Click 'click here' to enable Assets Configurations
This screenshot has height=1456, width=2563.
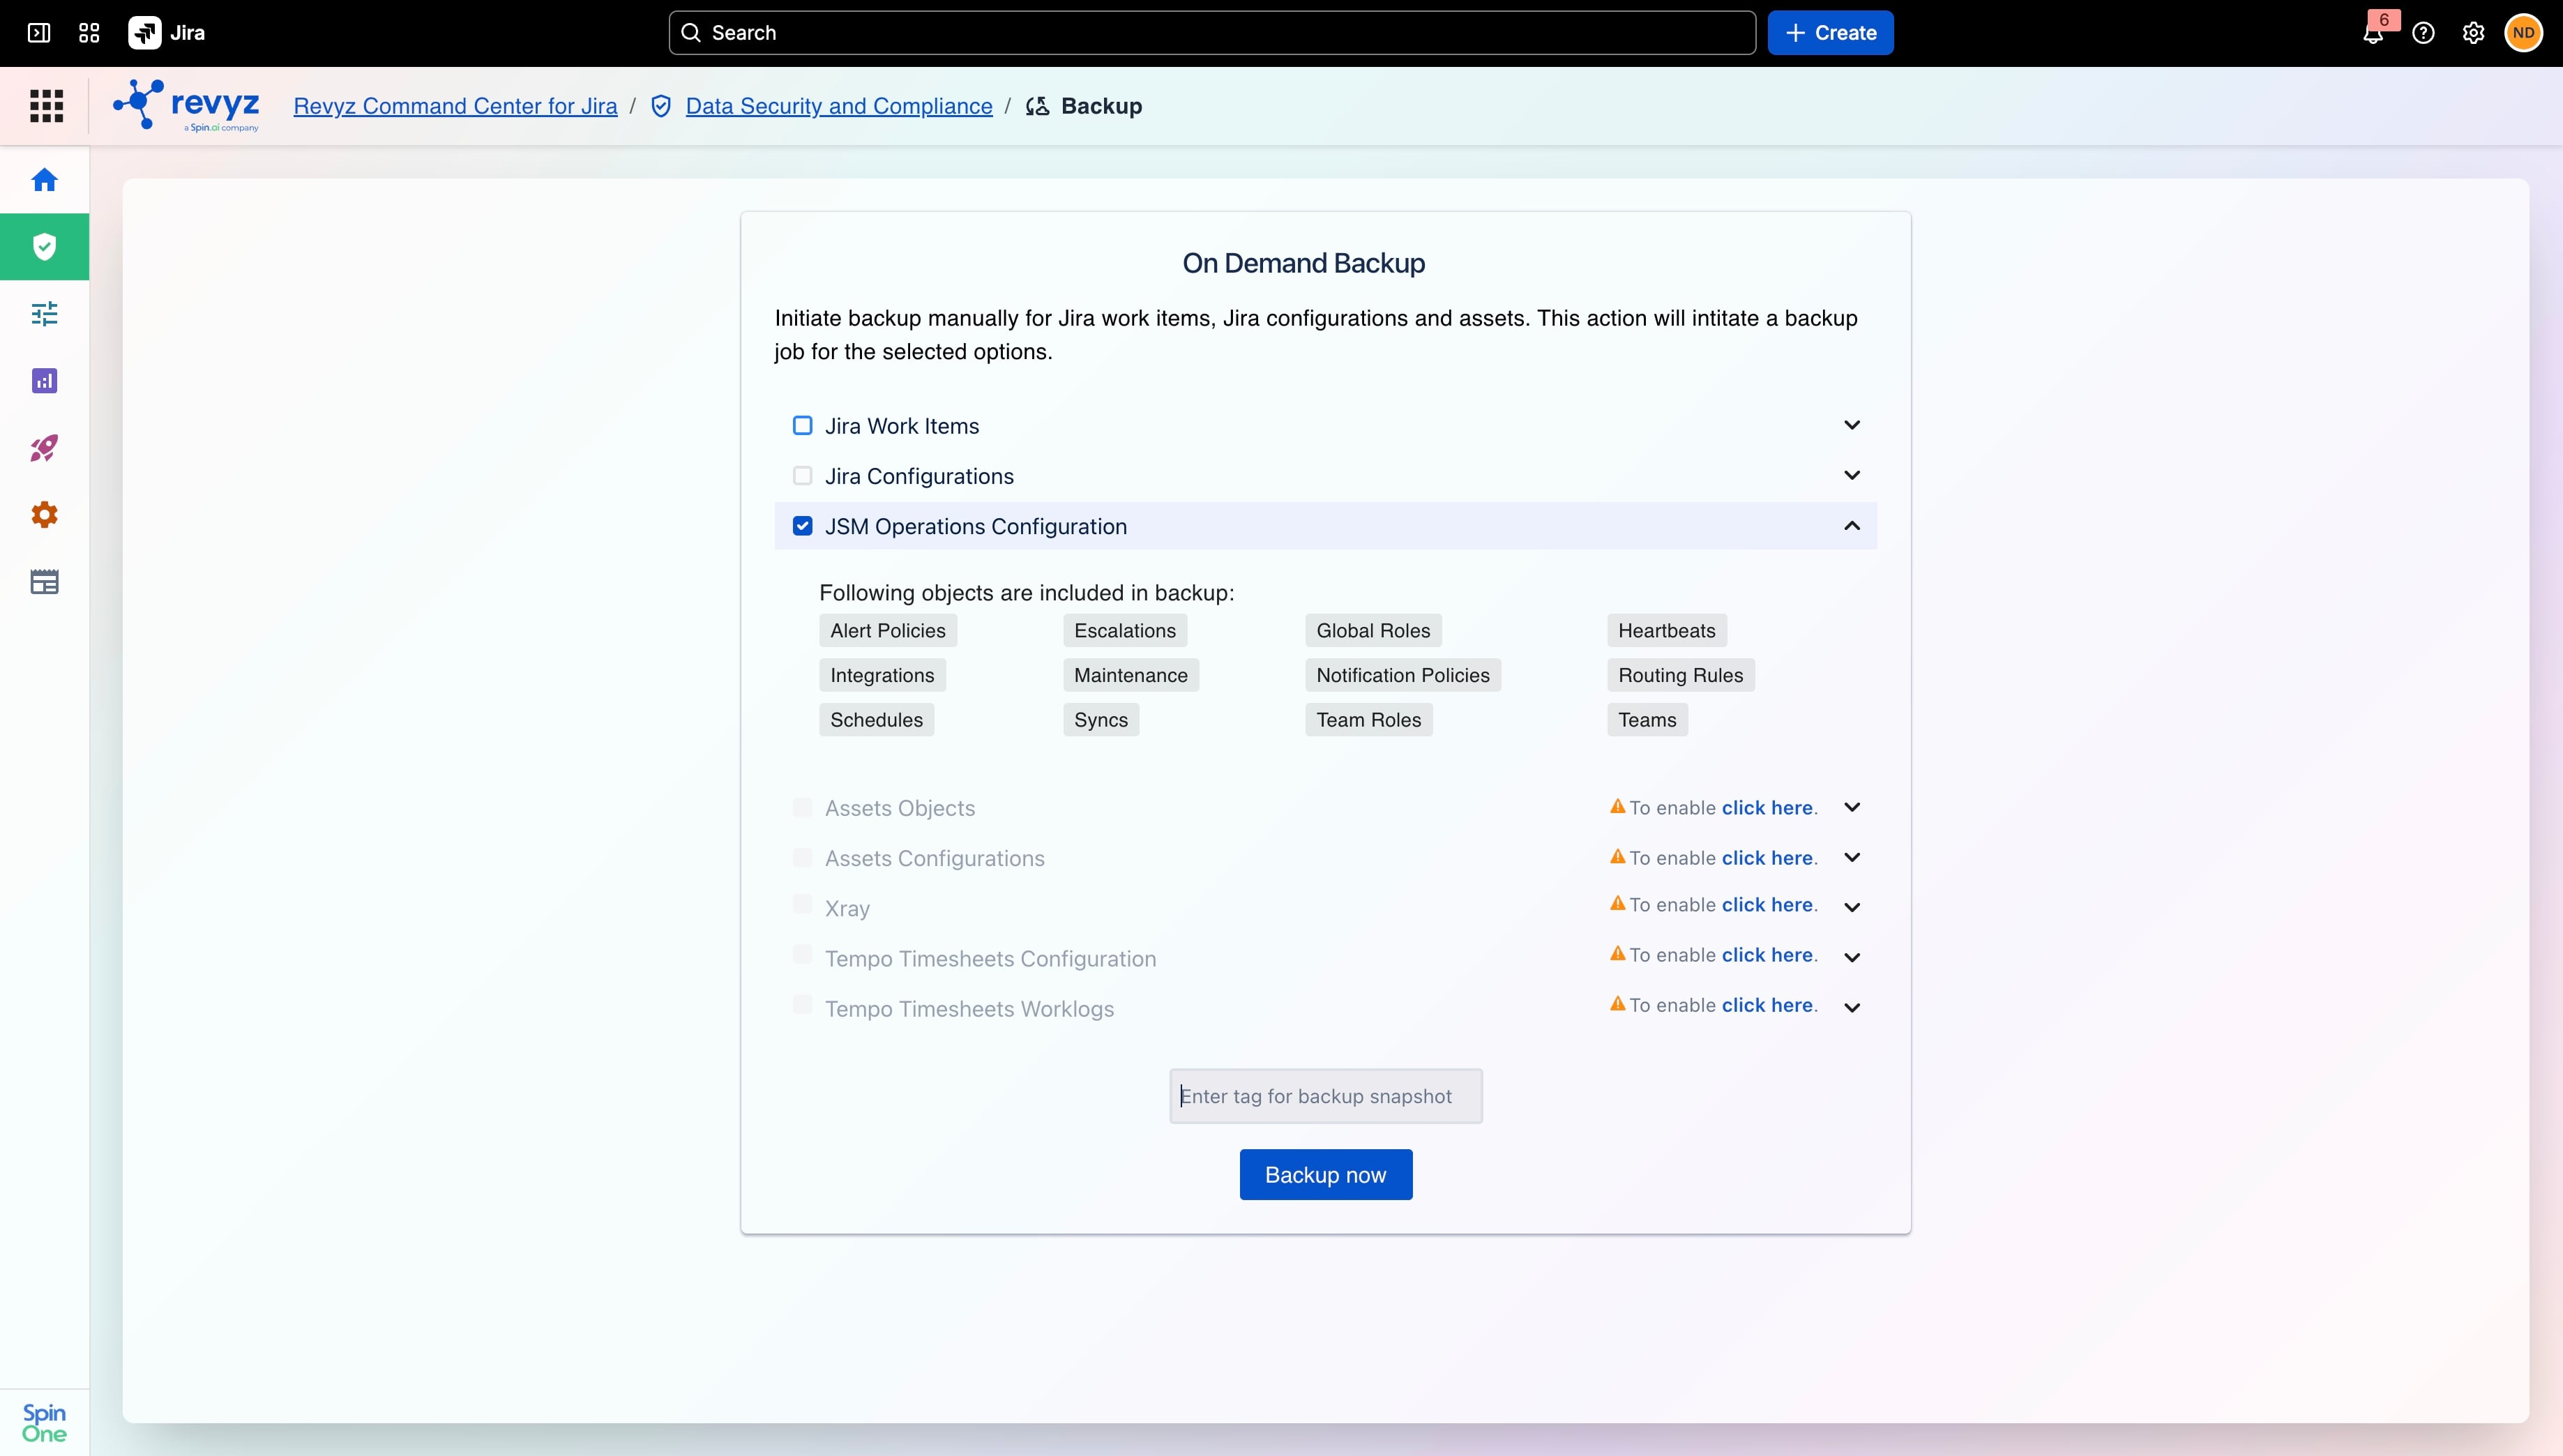1767,857
